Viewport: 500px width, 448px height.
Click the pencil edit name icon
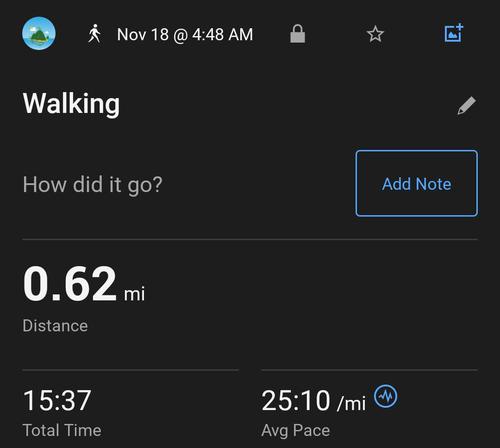pyautogui.click(x=466, y=105)
